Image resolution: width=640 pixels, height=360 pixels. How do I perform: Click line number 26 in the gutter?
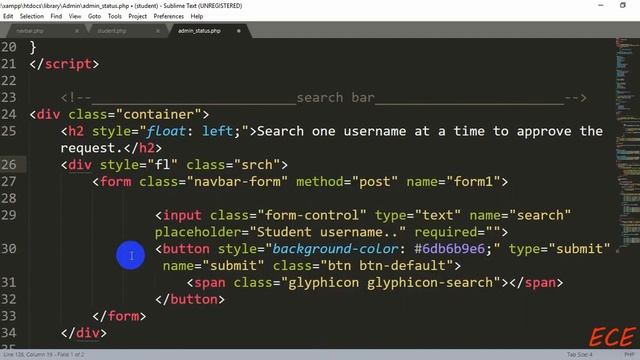point(9,165)
